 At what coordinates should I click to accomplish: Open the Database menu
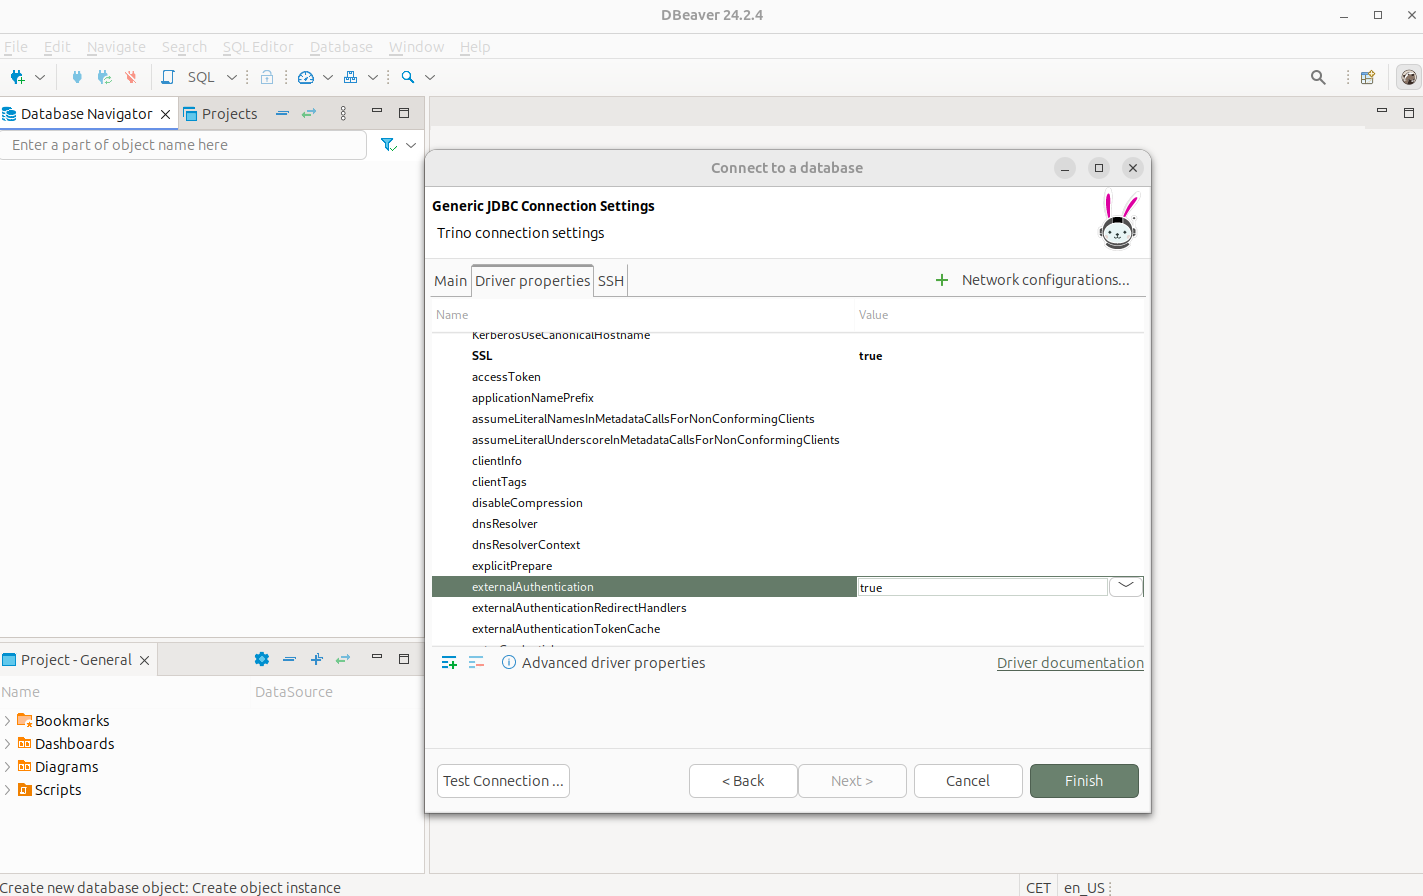(341, 47)
